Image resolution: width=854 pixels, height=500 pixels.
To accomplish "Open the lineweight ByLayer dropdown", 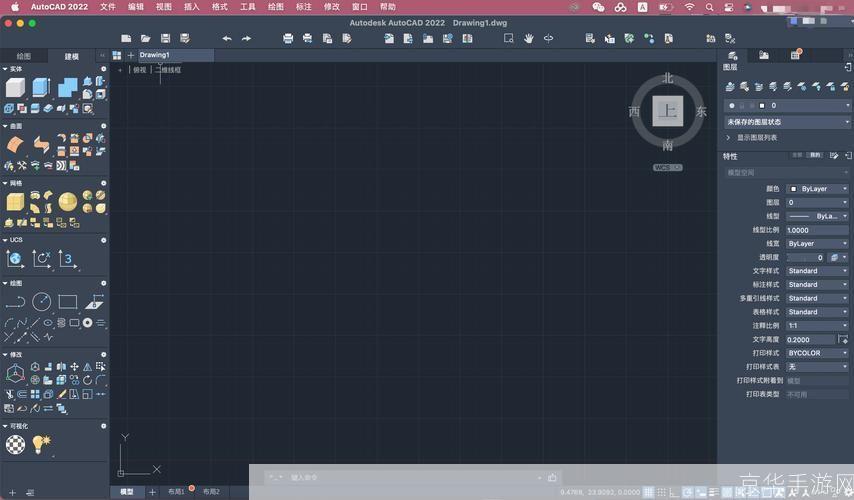I will [818, 243].
